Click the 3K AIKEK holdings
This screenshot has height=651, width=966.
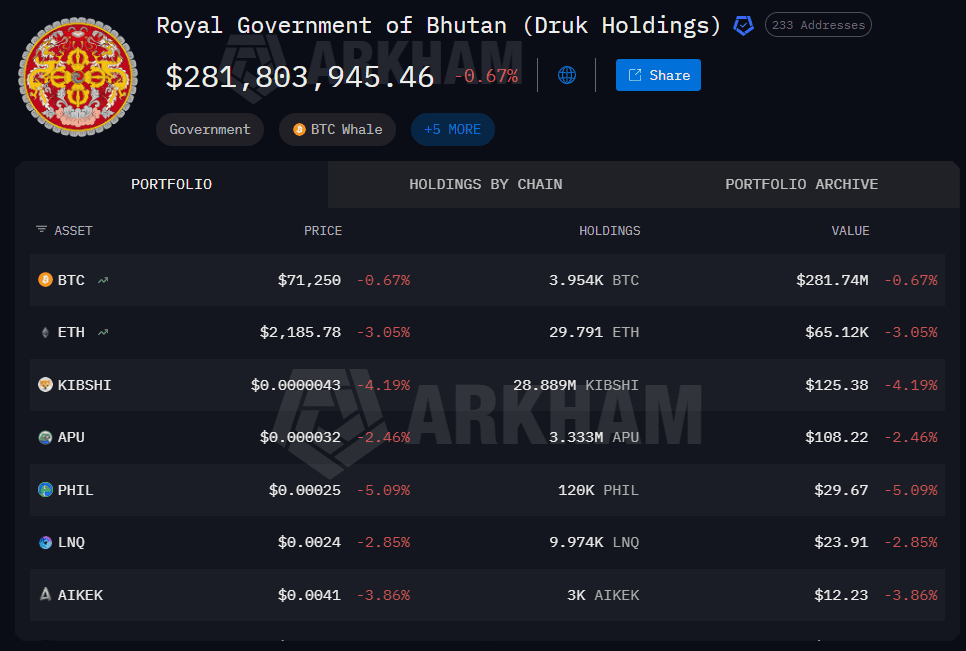coord(603,595)
